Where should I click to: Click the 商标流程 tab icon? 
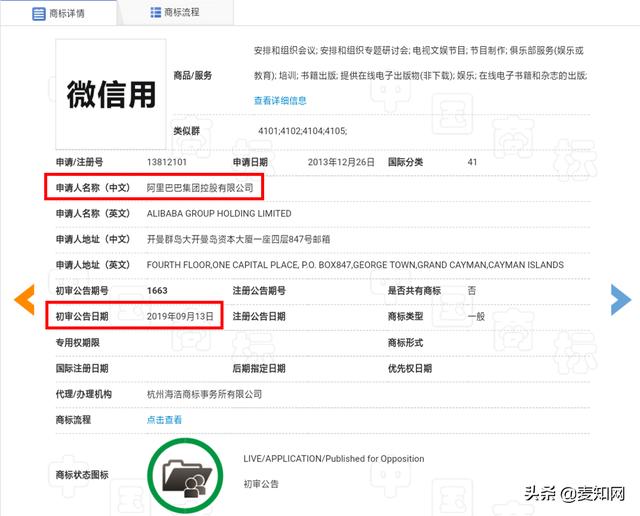(x=156, y=12)
